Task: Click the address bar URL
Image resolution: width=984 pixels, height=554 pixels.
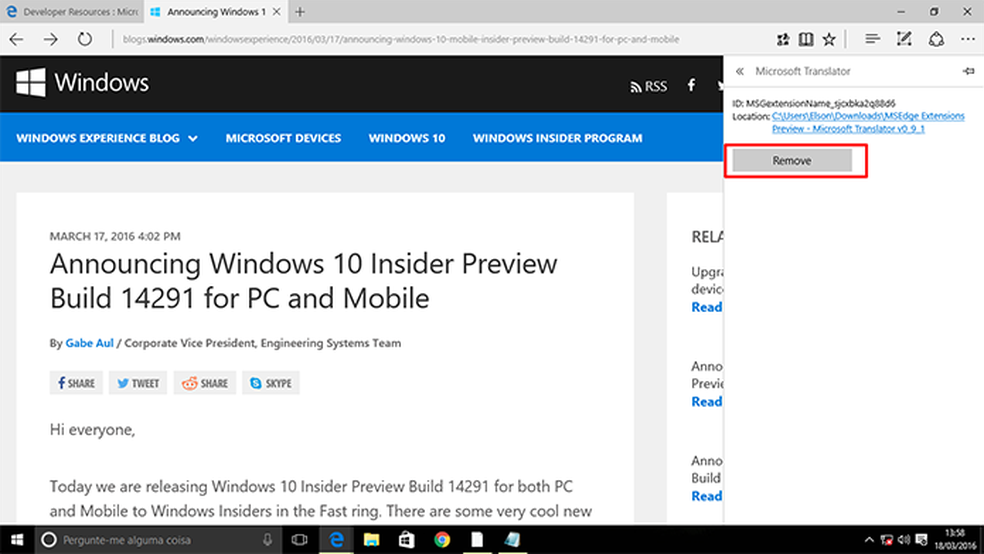Action: 401,40
